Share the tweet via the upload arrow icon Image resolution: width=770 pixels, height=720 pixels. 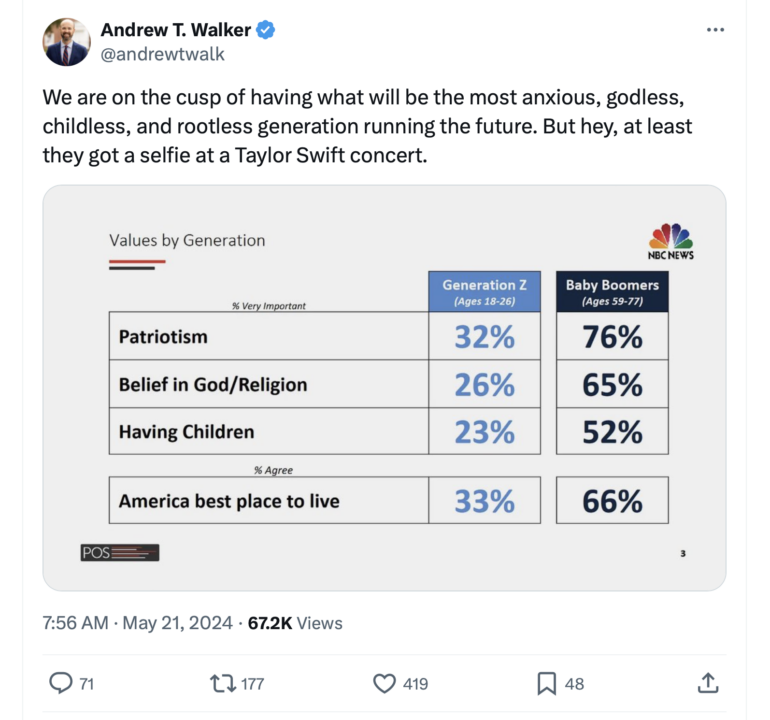[707, 683]
